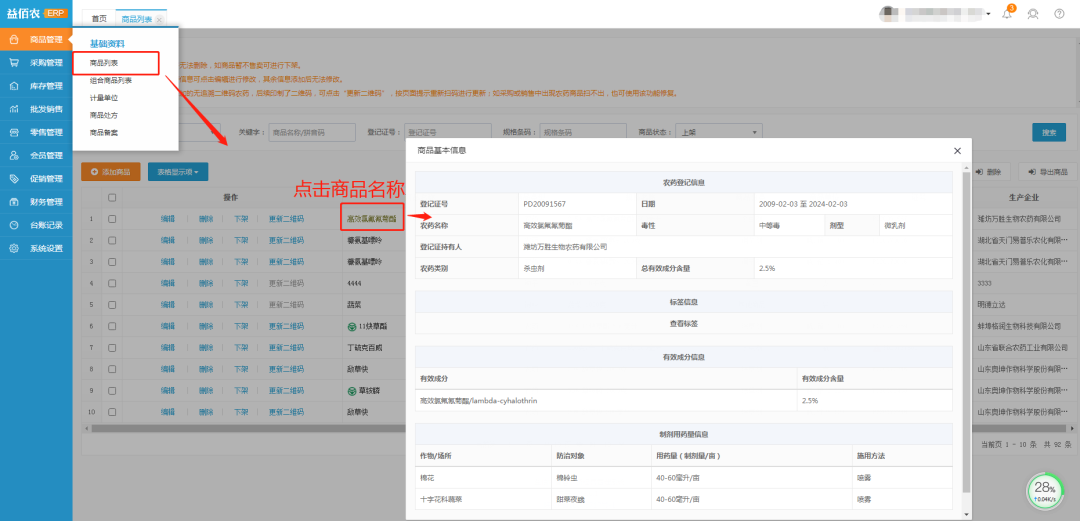Open 零售管理 in the sidebar
The width and height of the screenshot is (1080, 521).
tap(36, 132)
